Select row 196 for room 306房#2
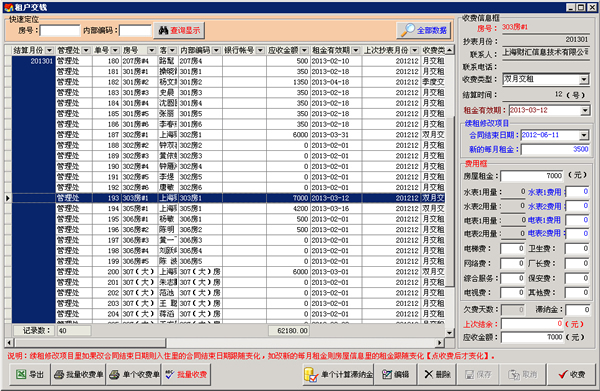The width and height of the screenshot is (600, 391). point(228,230)
